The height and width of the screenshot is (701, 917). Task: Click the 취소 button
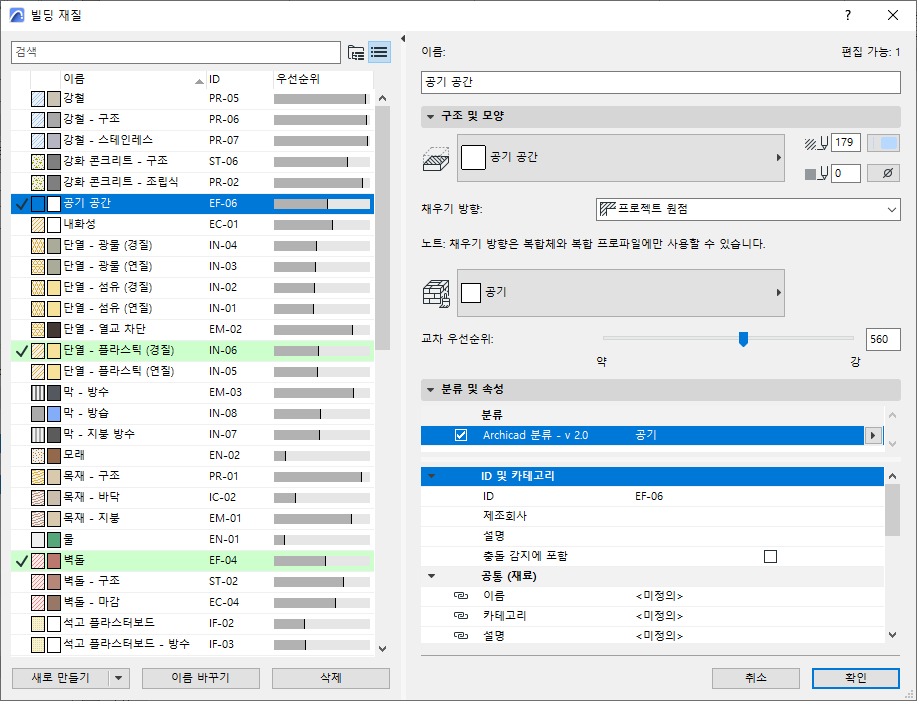[x=756, y=678]
